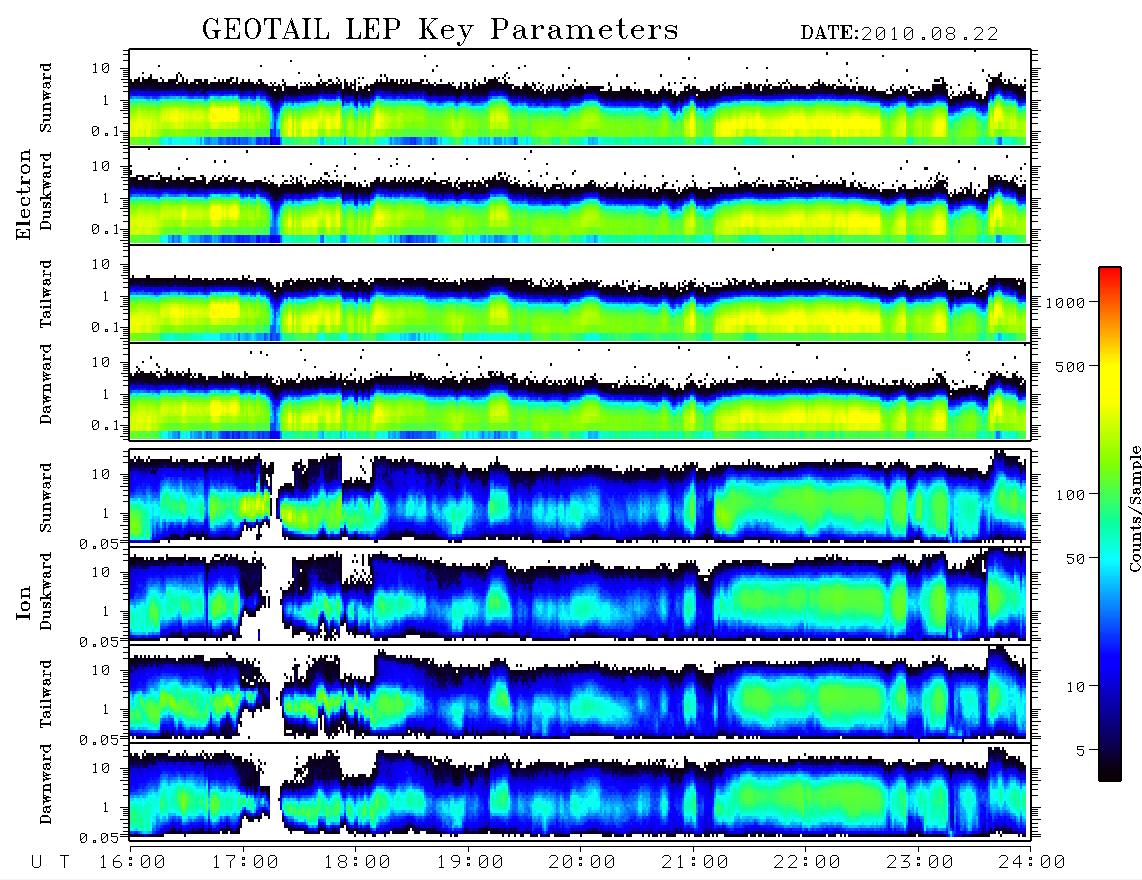
Task: Click the 16:00 time axis label
Action: (132, 862)
